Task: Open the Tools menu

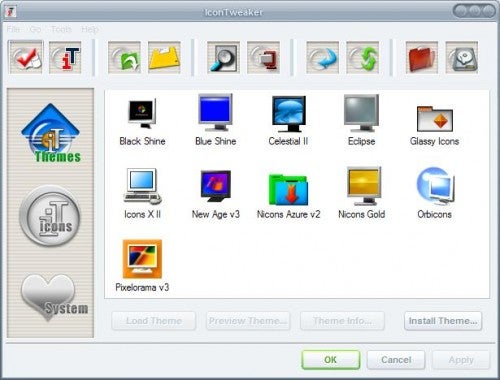Action: tap(61, 29)
